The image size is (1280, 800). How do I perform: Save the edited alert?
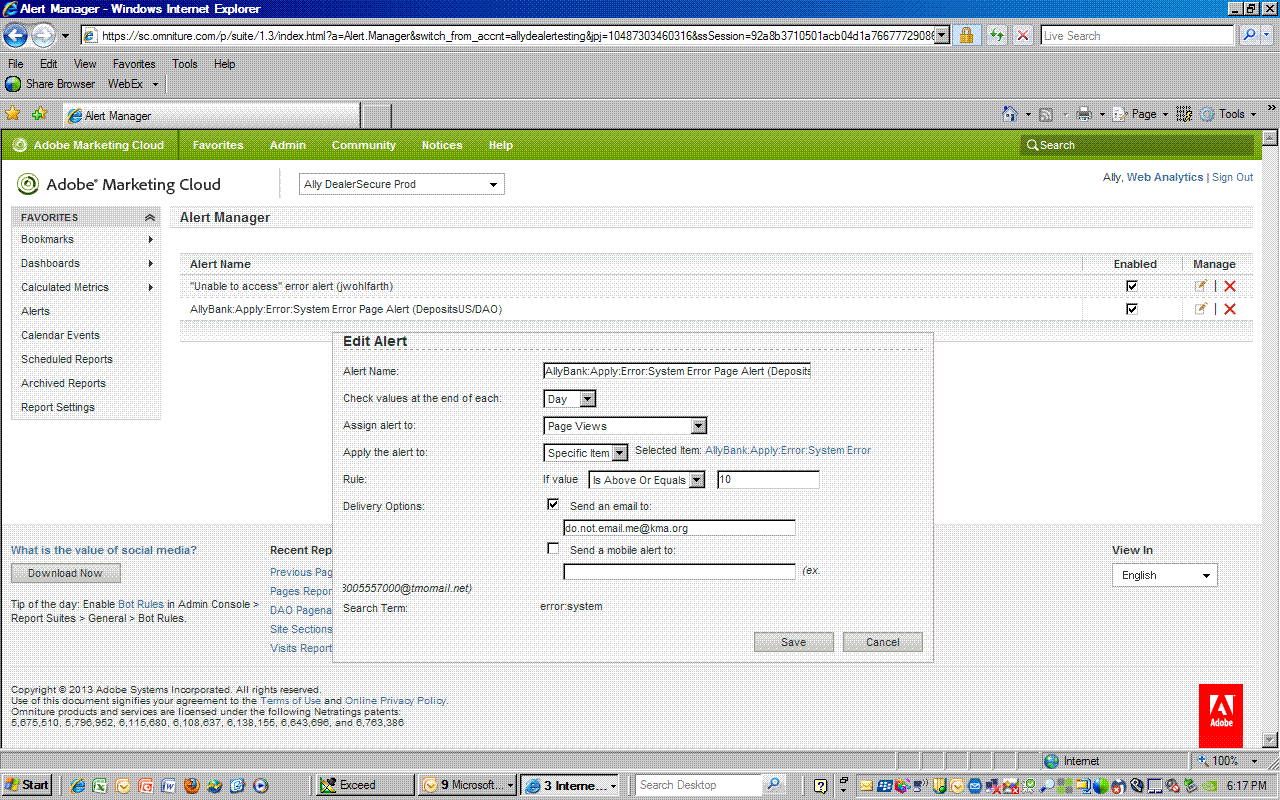tap(794, 642)
